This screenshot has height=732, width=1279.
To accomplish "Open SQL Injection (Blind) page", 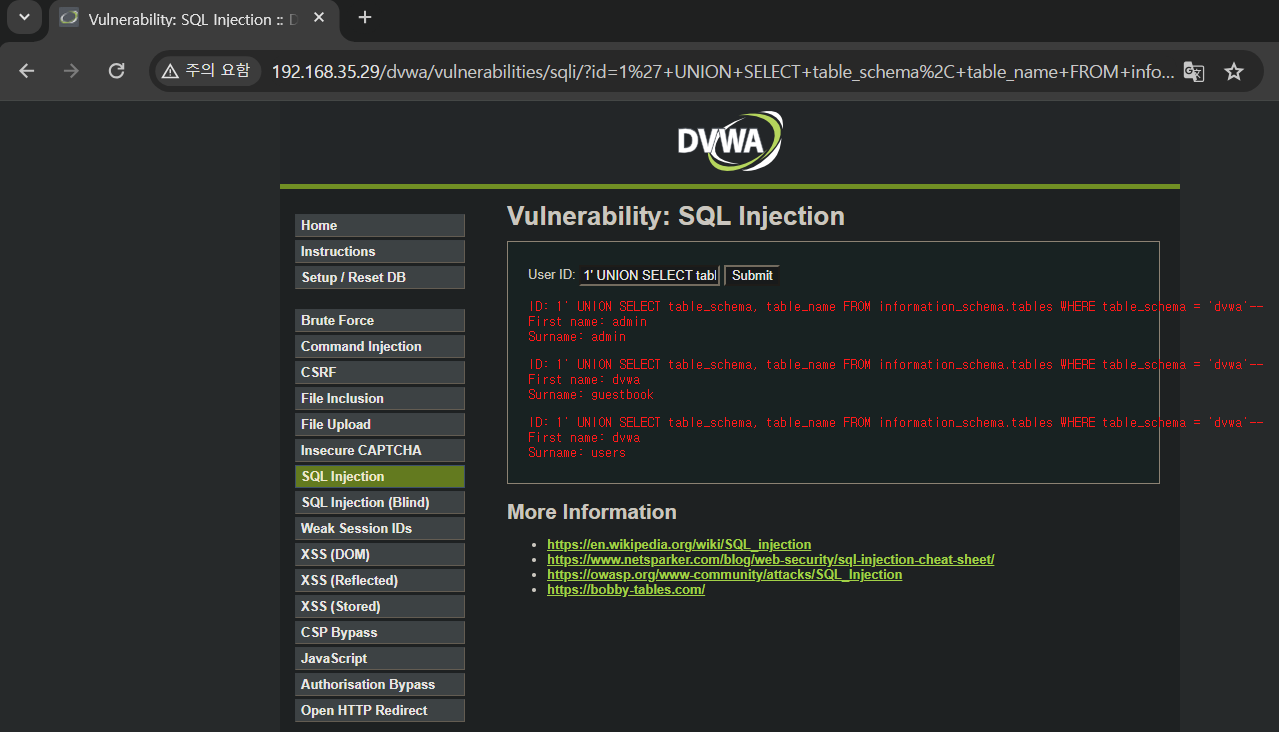I will (x=380, y=502).
